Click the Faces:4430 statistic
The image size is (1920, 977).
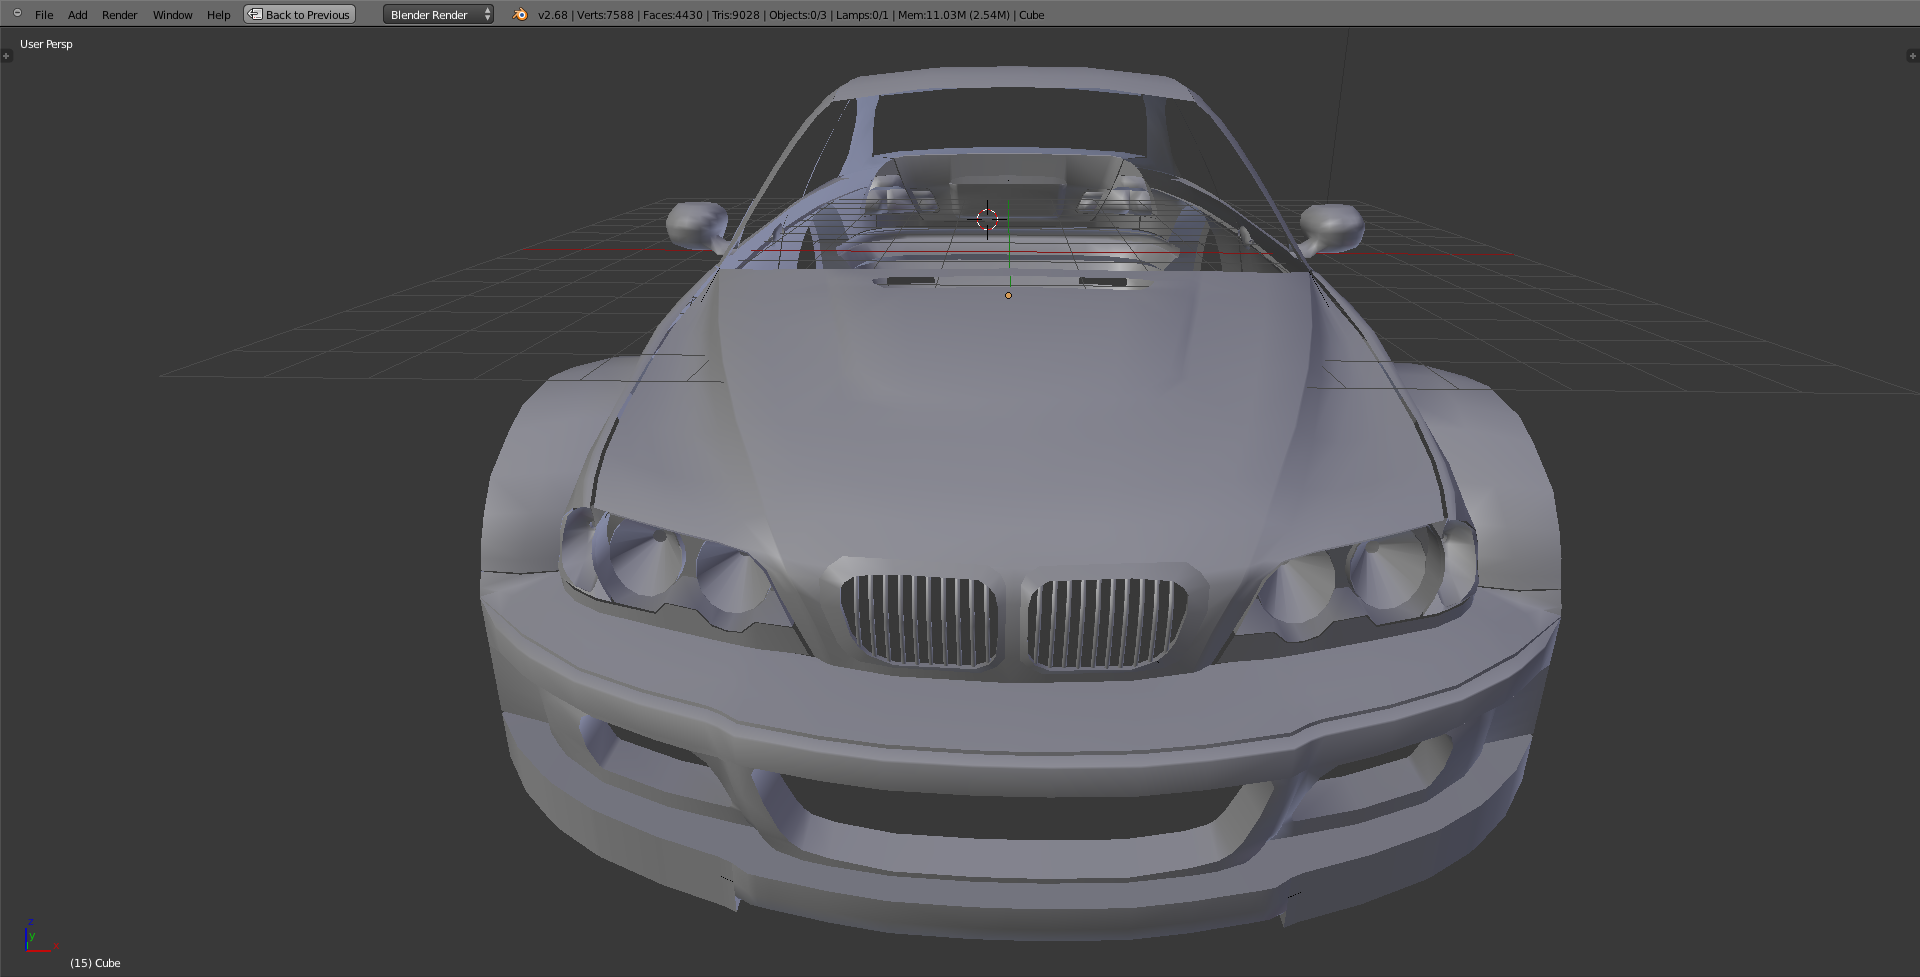(673, 15)
